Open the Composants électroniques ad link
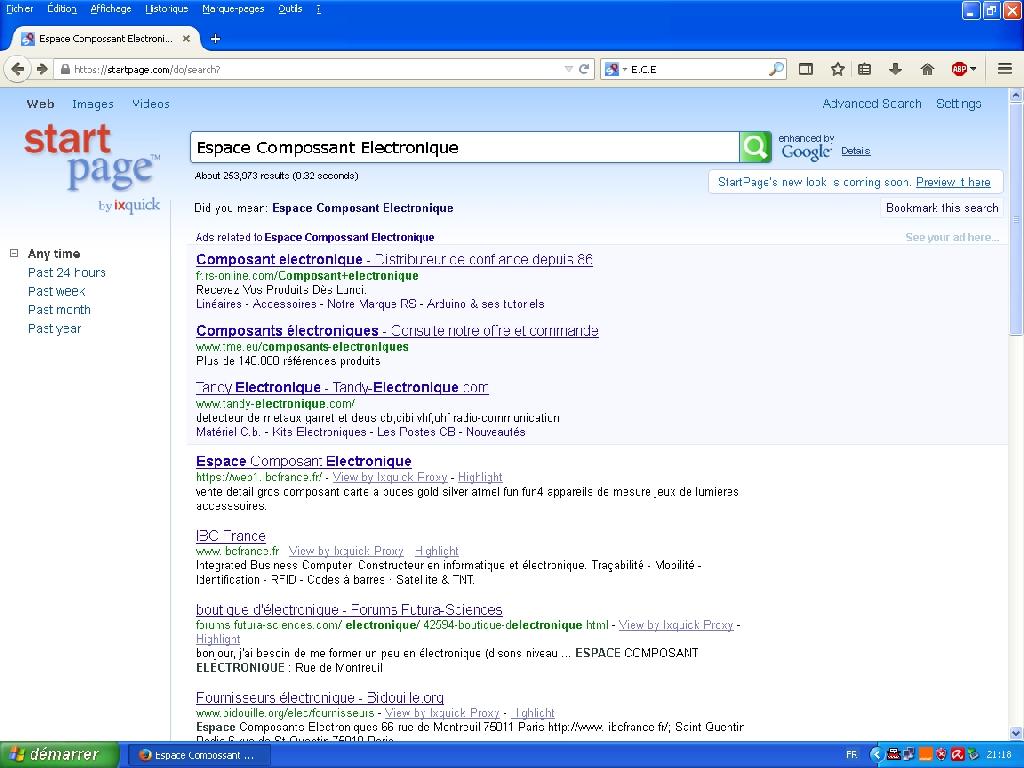Viewport: 1024px width, 768px height. [x=397, y=331]
